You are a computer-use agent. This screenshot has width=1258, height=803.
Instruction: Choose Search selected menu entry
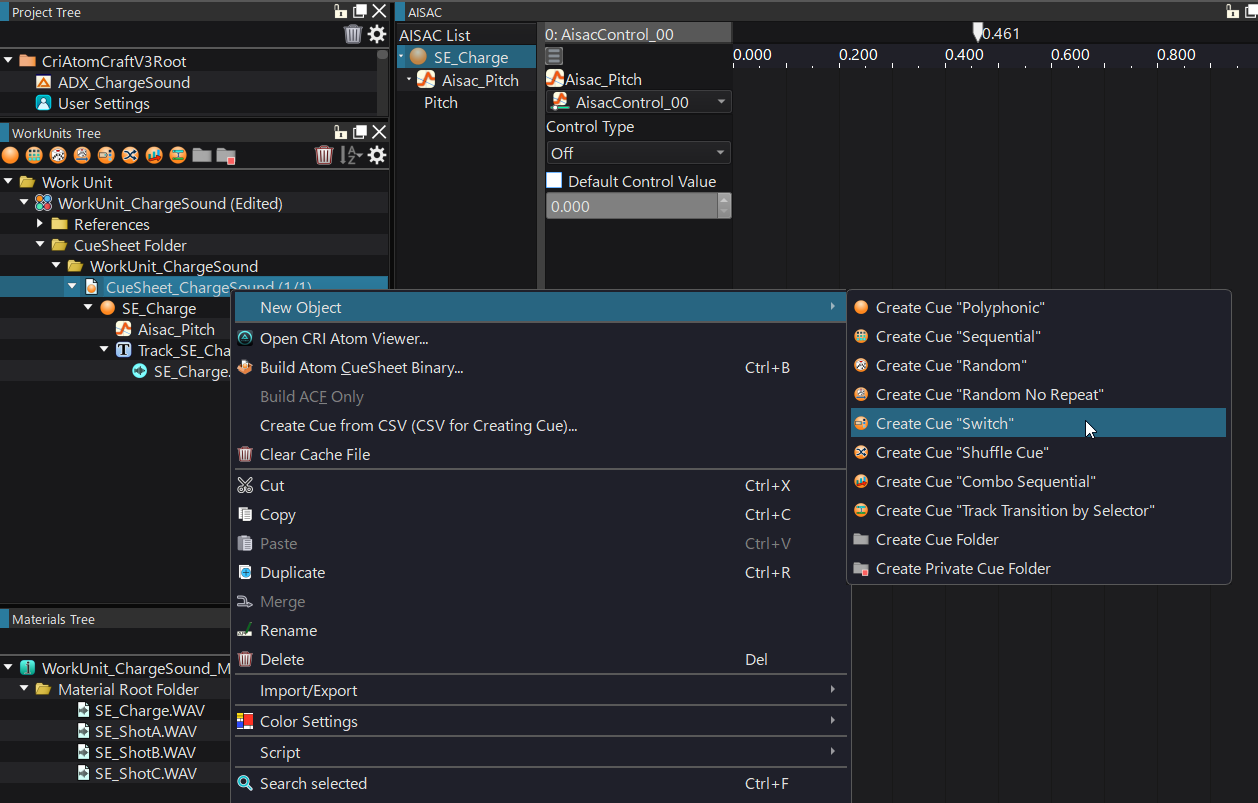coord(540,784)
